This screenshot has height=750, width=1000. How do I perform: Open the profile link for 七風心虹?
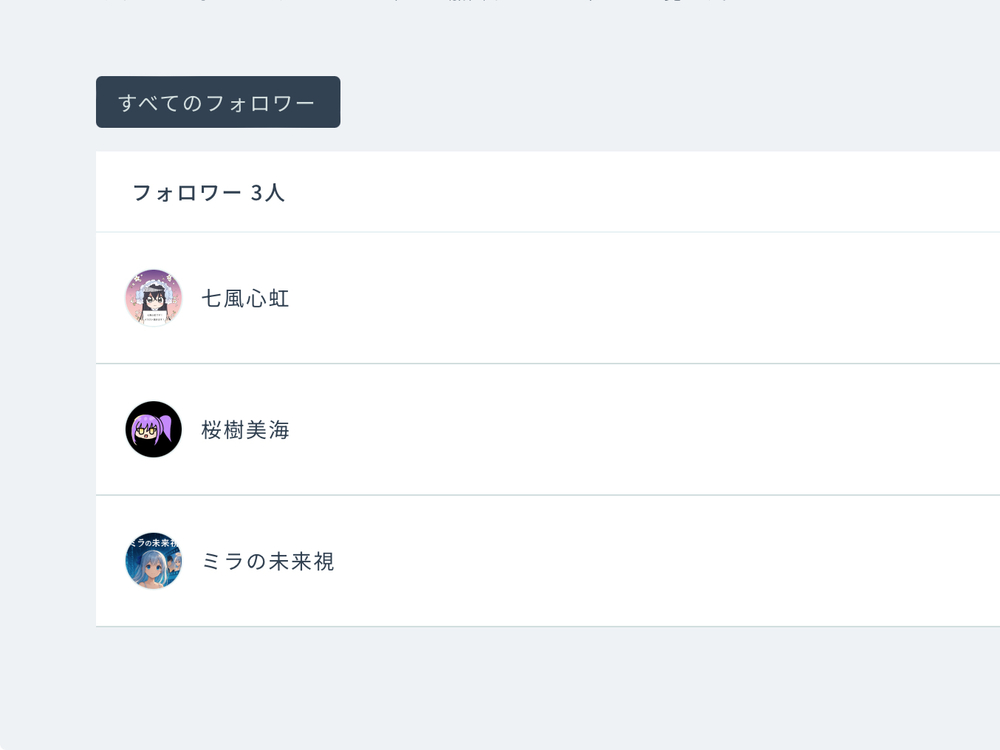[x=246, y=298]
